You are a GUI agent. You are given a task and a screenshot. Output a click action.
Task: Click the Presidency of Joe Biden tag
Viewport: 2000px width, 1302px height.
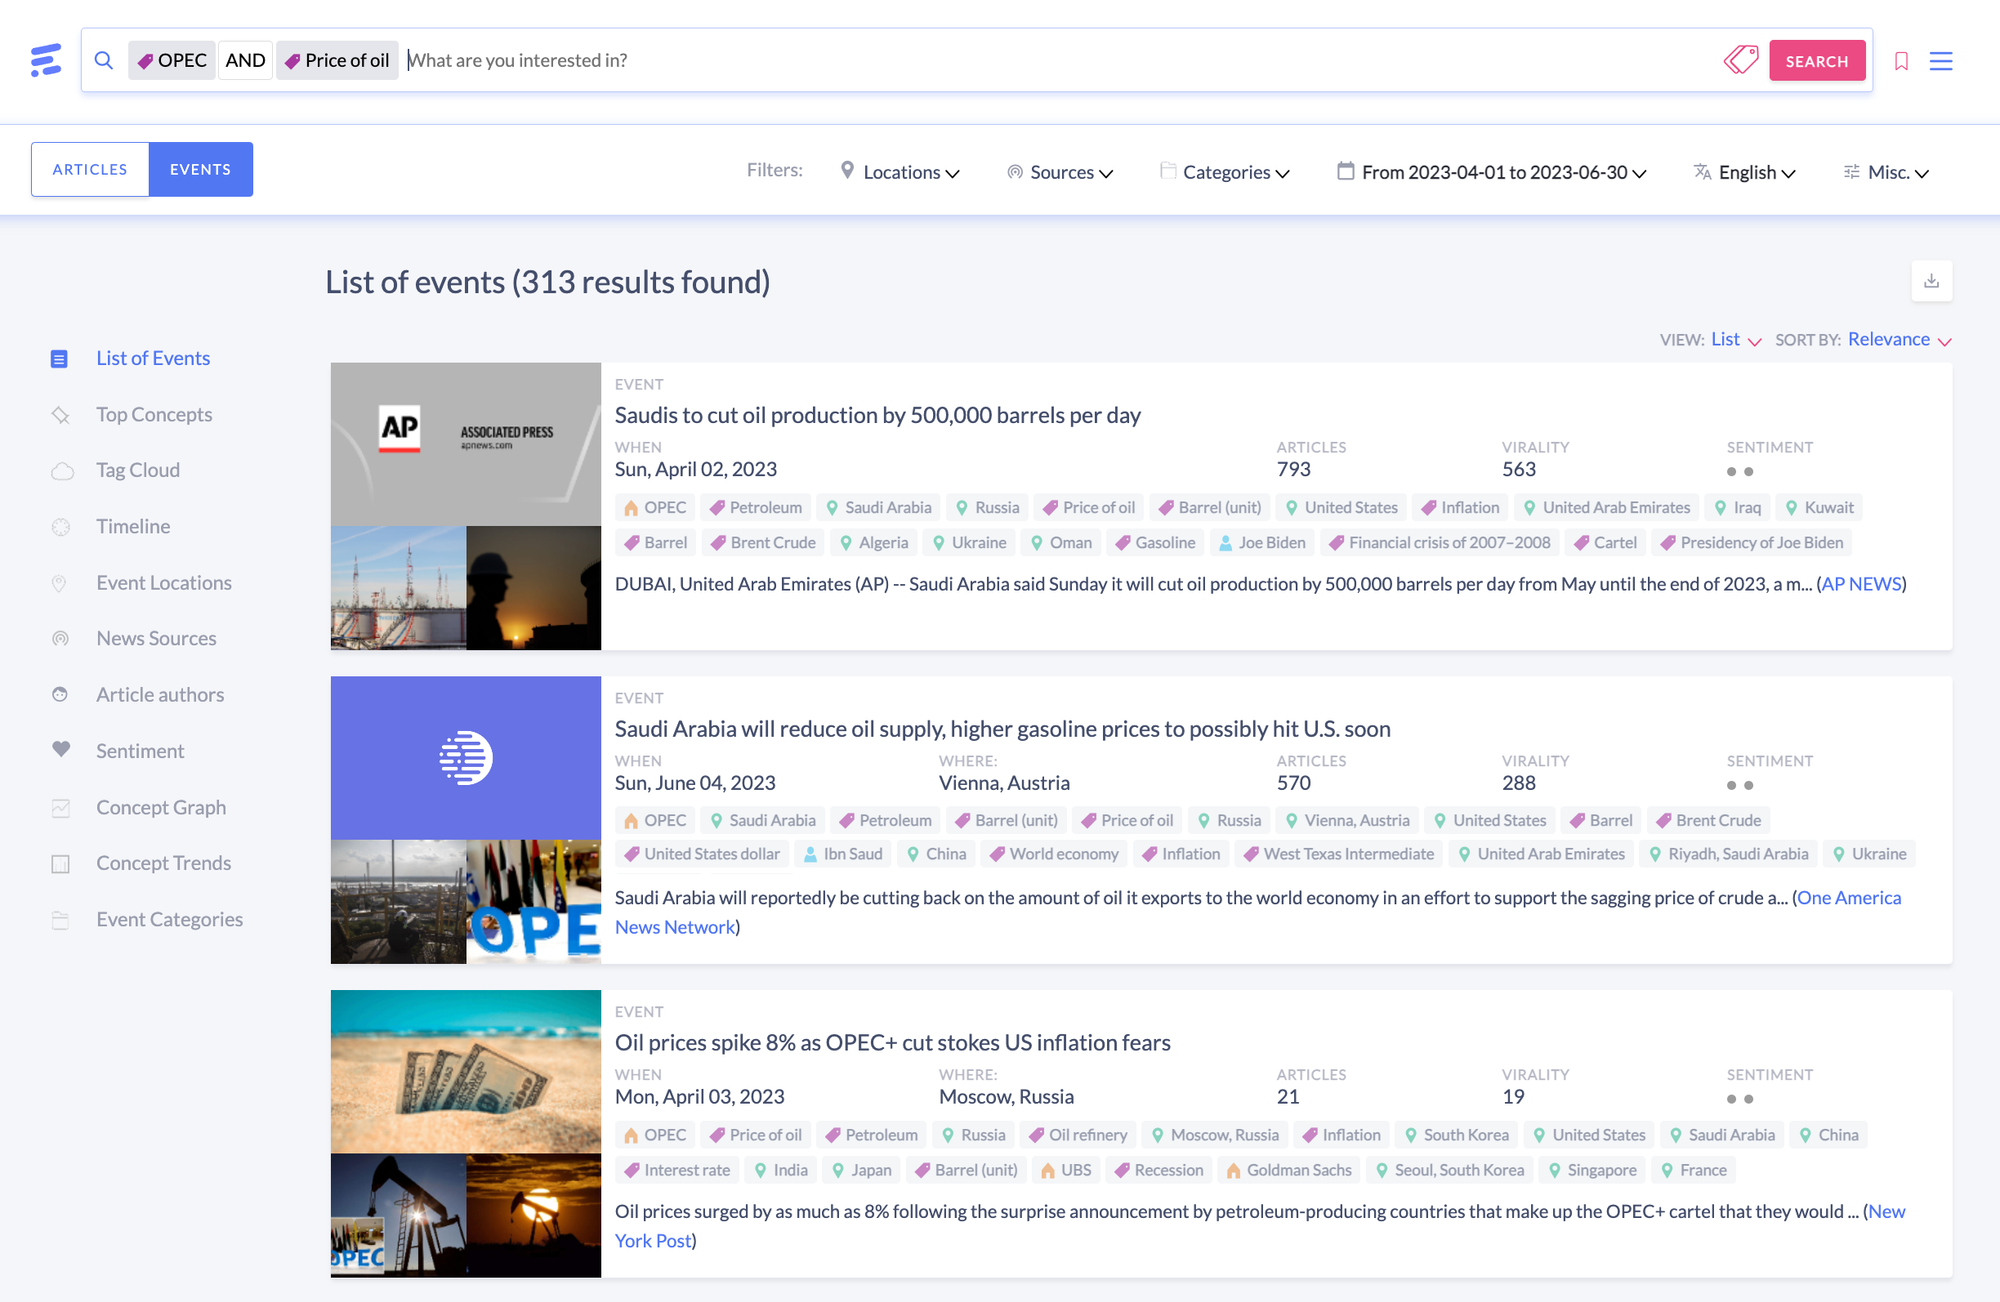(x=1751, y=542)
